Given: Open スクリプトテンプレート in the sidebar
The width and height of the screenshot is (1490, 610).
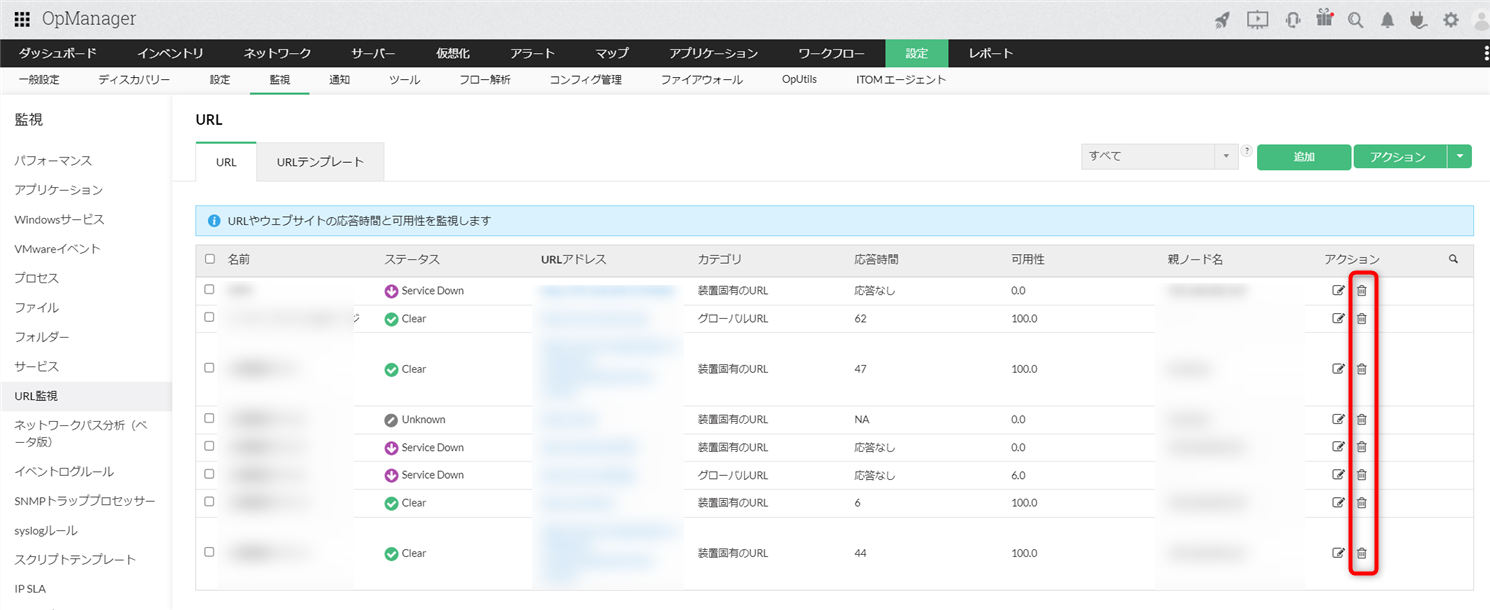Looking at the screenshot, I should 75,560.
